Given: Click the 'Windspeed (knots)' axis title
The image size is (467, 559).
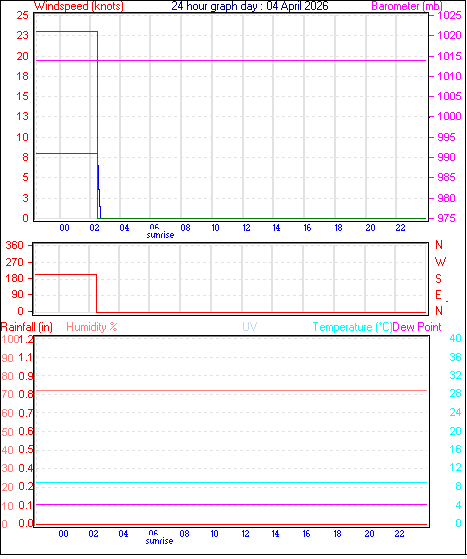Looking at the screenshot, I should [x=79, y=6].
